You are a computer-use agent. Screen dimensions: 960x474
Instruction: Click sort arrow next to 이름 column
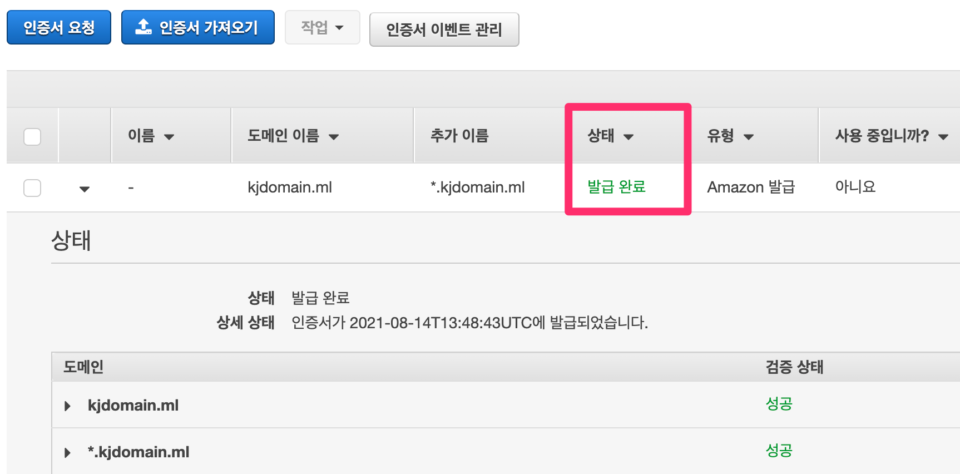click(170, 137)
